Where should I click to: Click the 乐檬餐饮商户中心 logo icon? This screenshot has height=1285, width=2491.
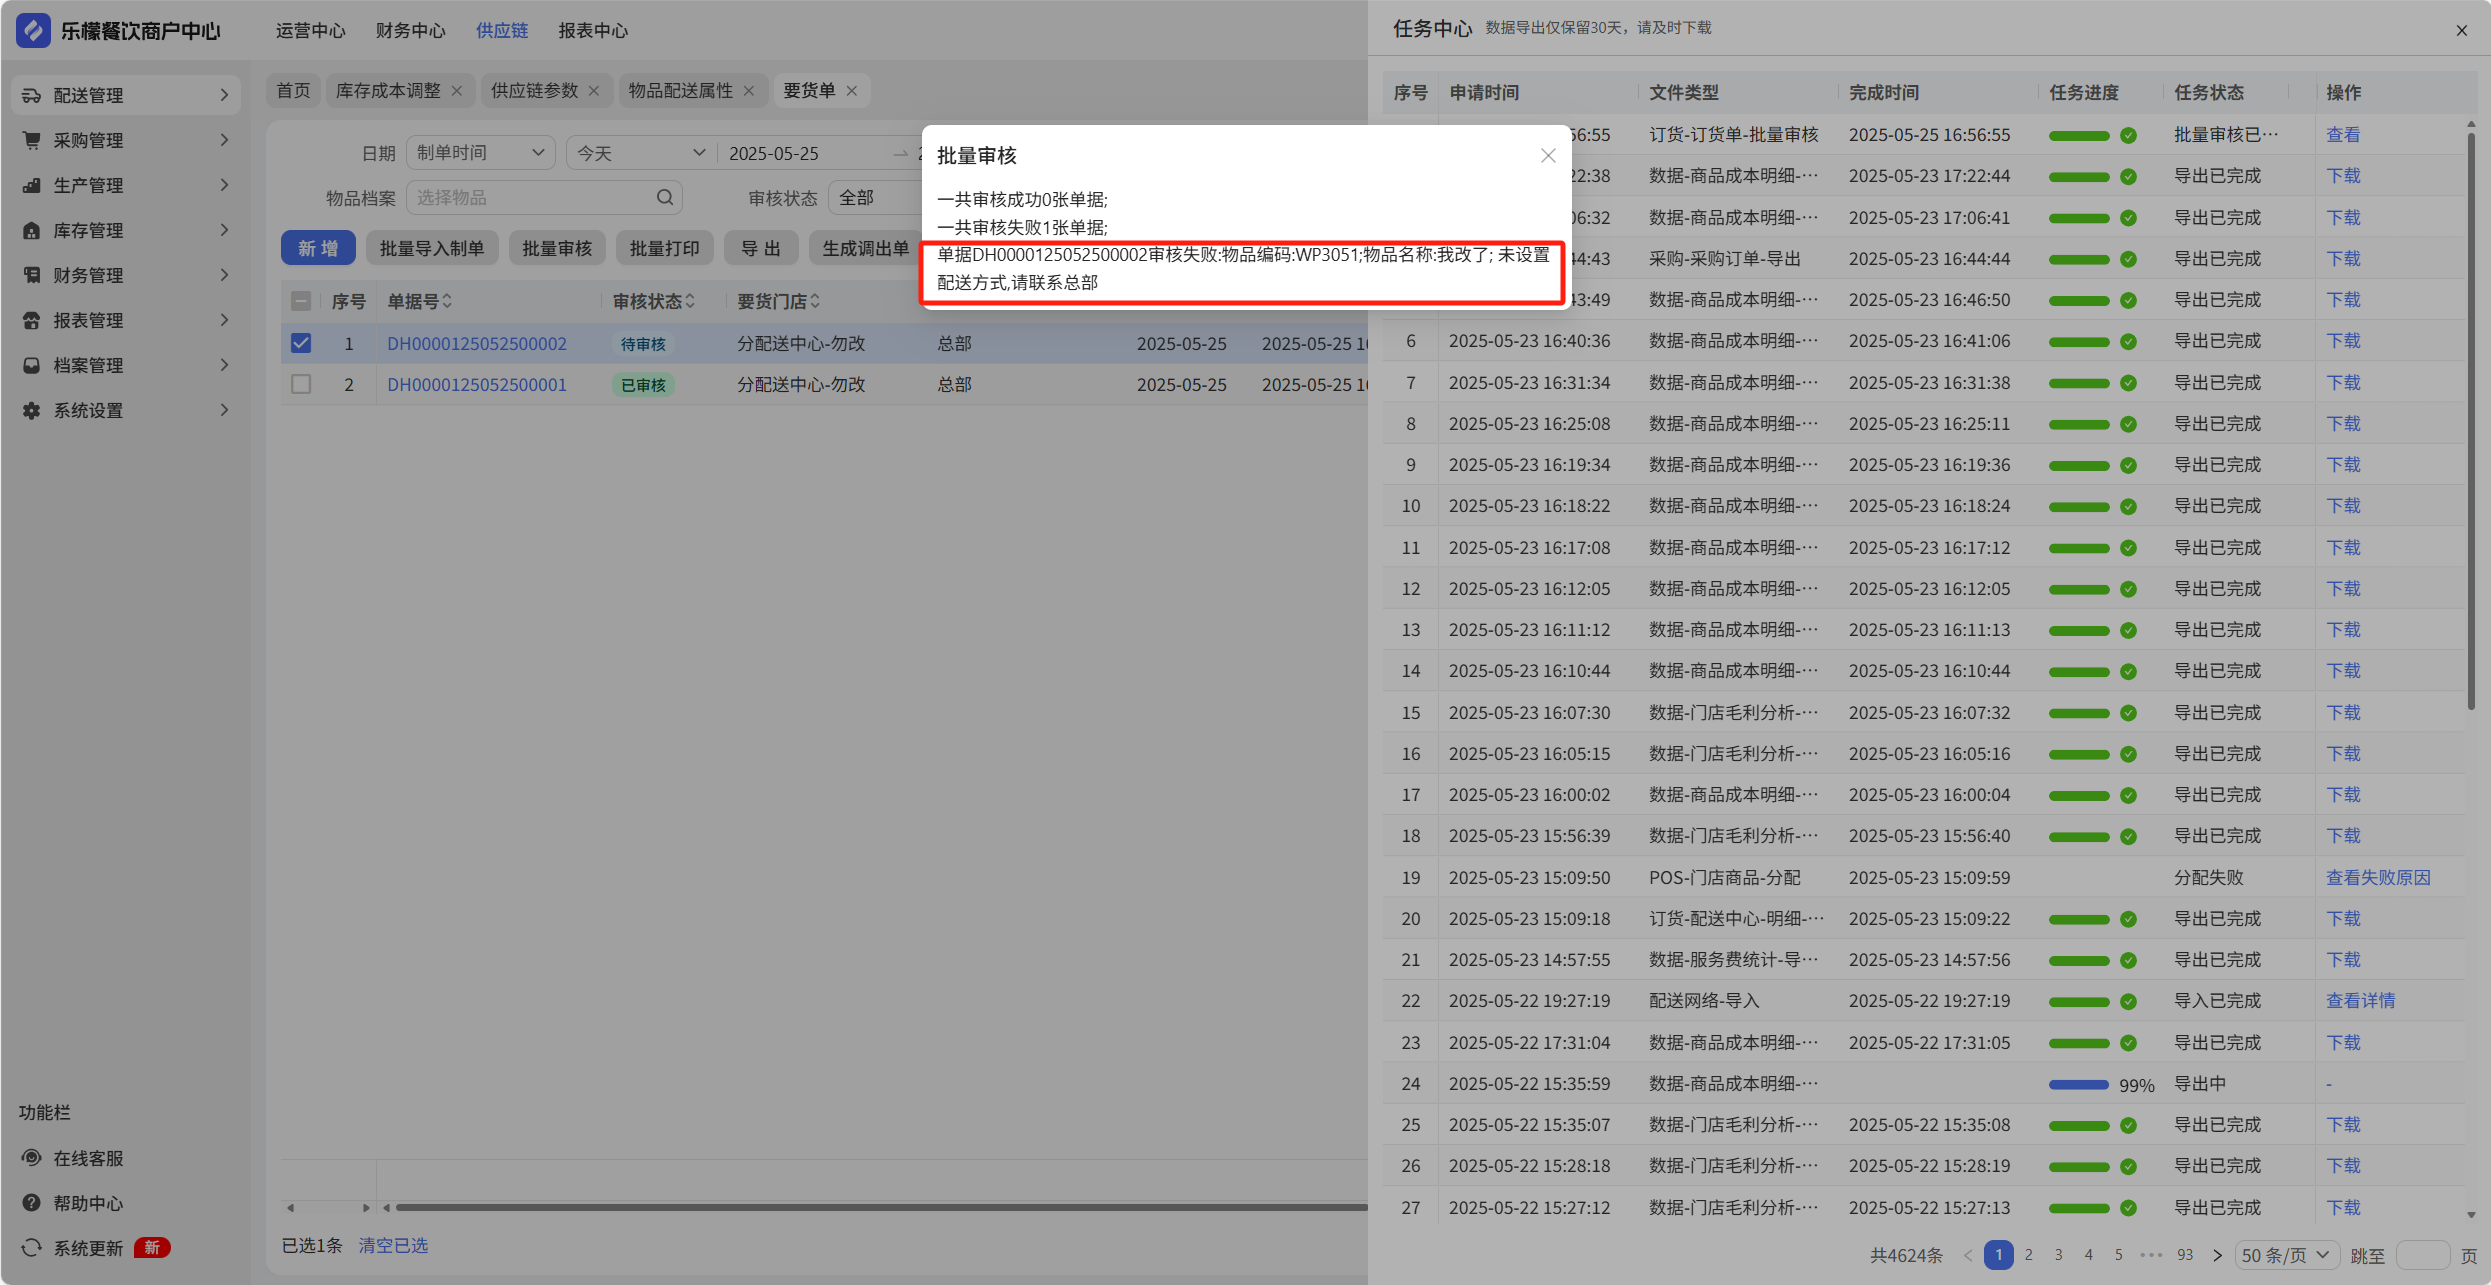coord(33,30)
